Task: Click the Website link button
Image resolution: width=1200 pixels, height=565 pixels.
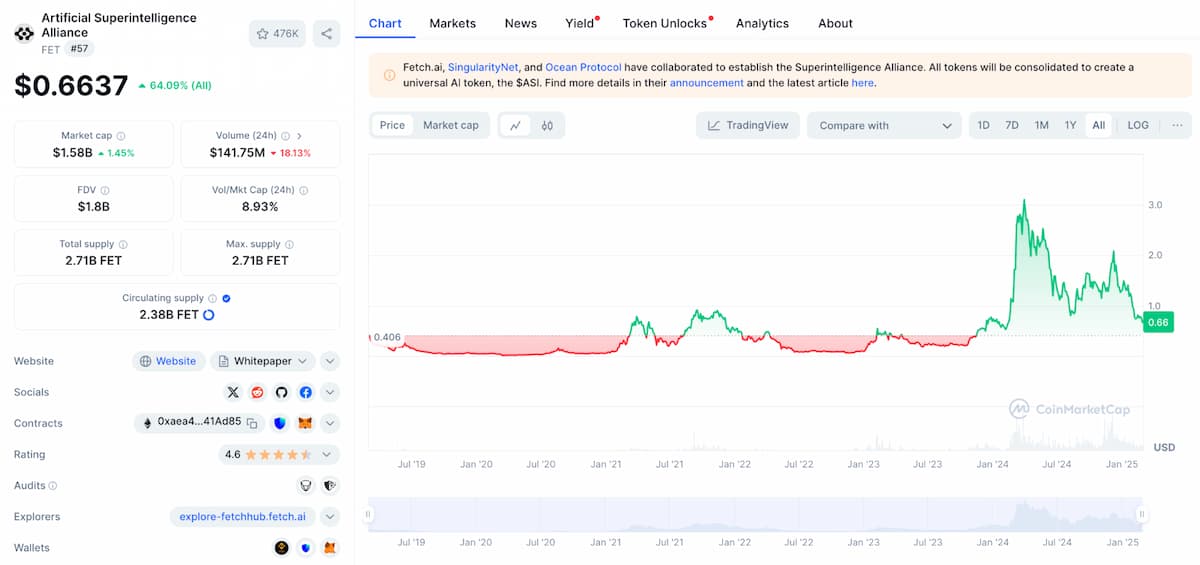Action: tap(168, 361)
